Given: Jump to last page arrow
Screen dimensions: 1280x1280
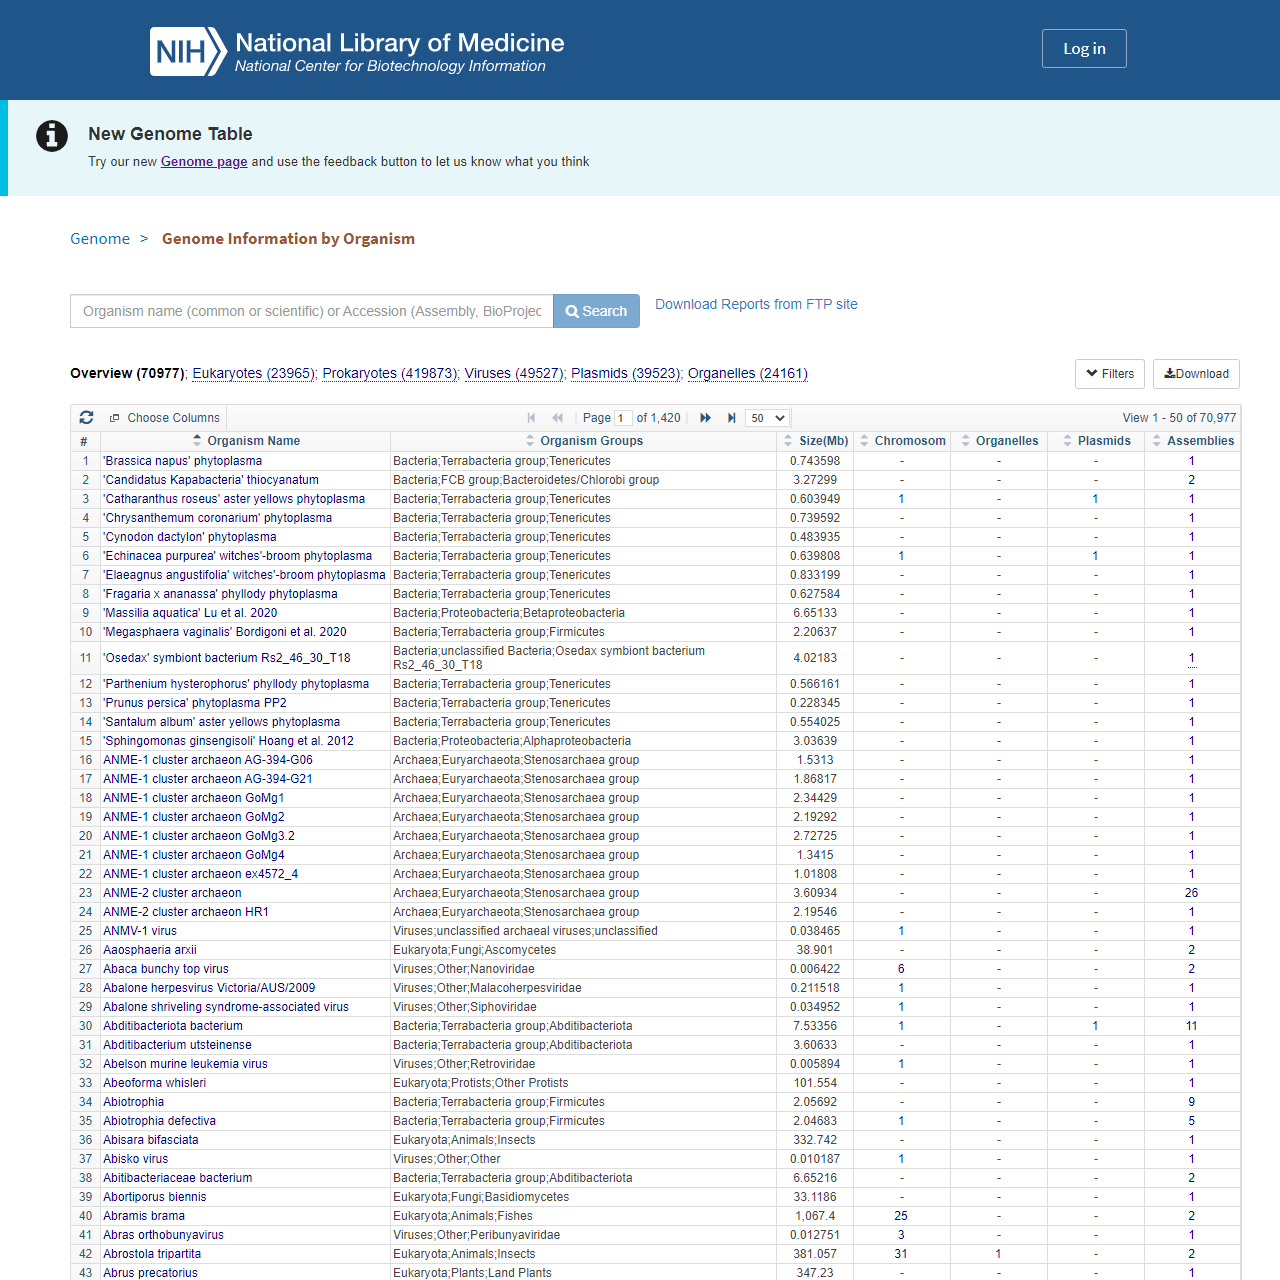Looking at the screenshot, I should (731, 418).
